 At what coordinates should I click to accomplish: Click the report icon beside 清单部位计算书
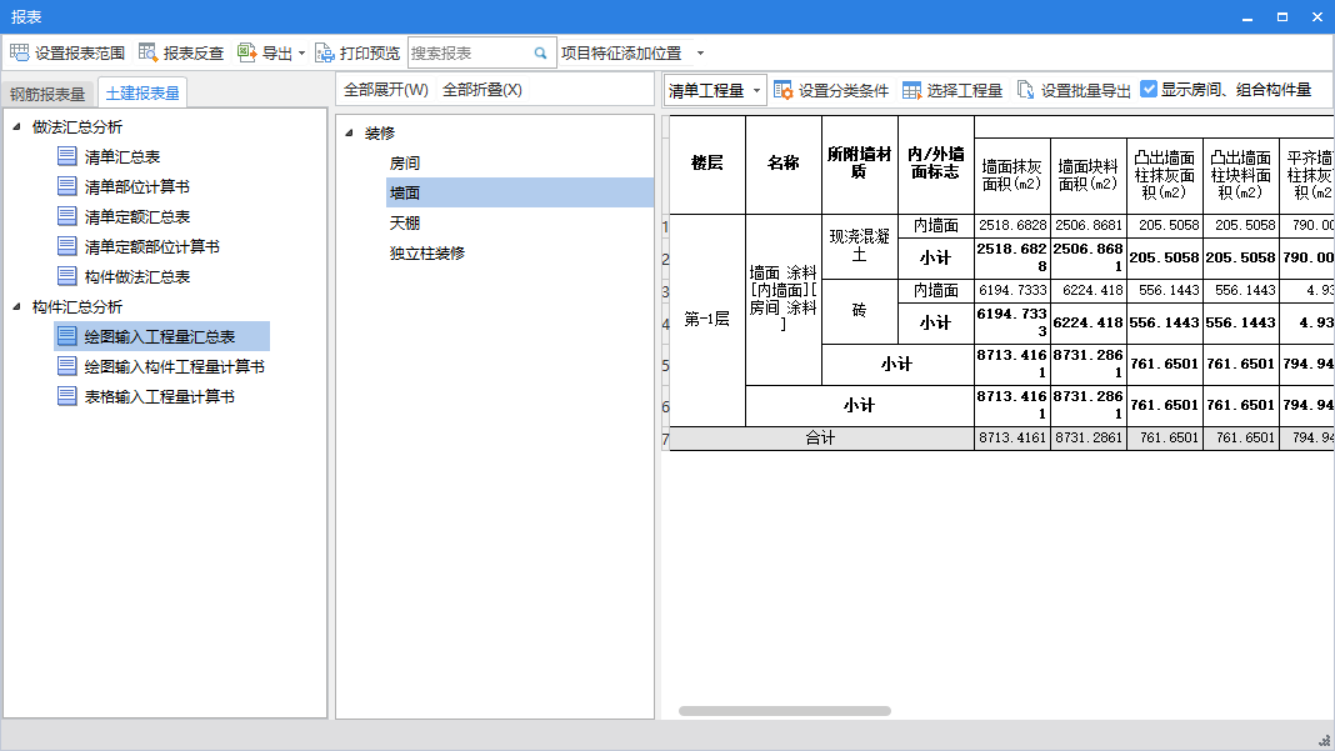(x=67, y=186)
